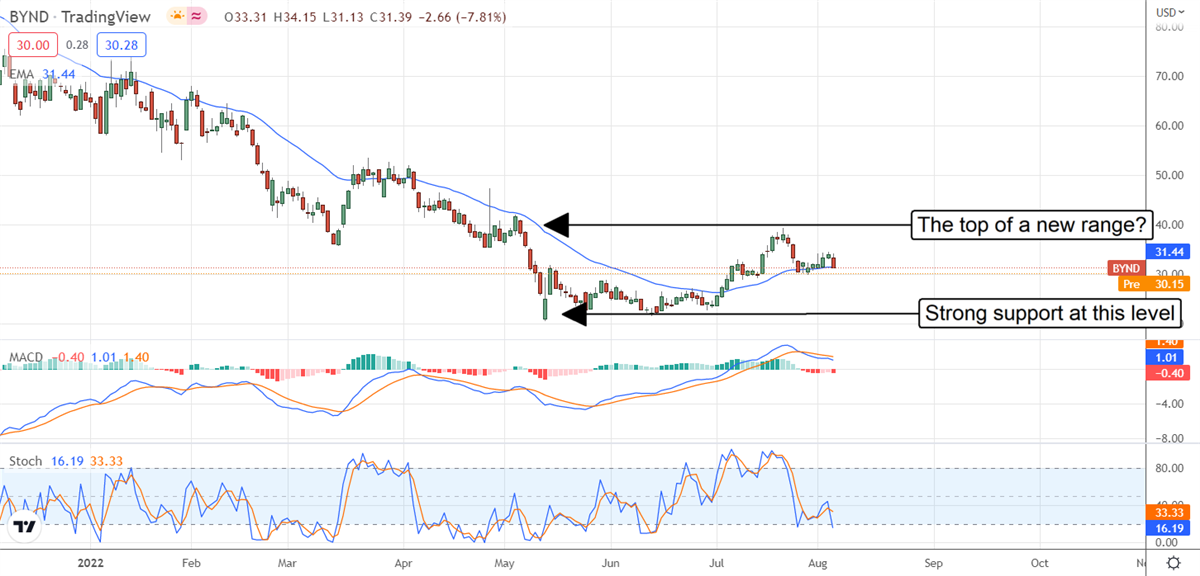Click the Feb label on time axis
1200x576 pixels.
coord(191,564)
